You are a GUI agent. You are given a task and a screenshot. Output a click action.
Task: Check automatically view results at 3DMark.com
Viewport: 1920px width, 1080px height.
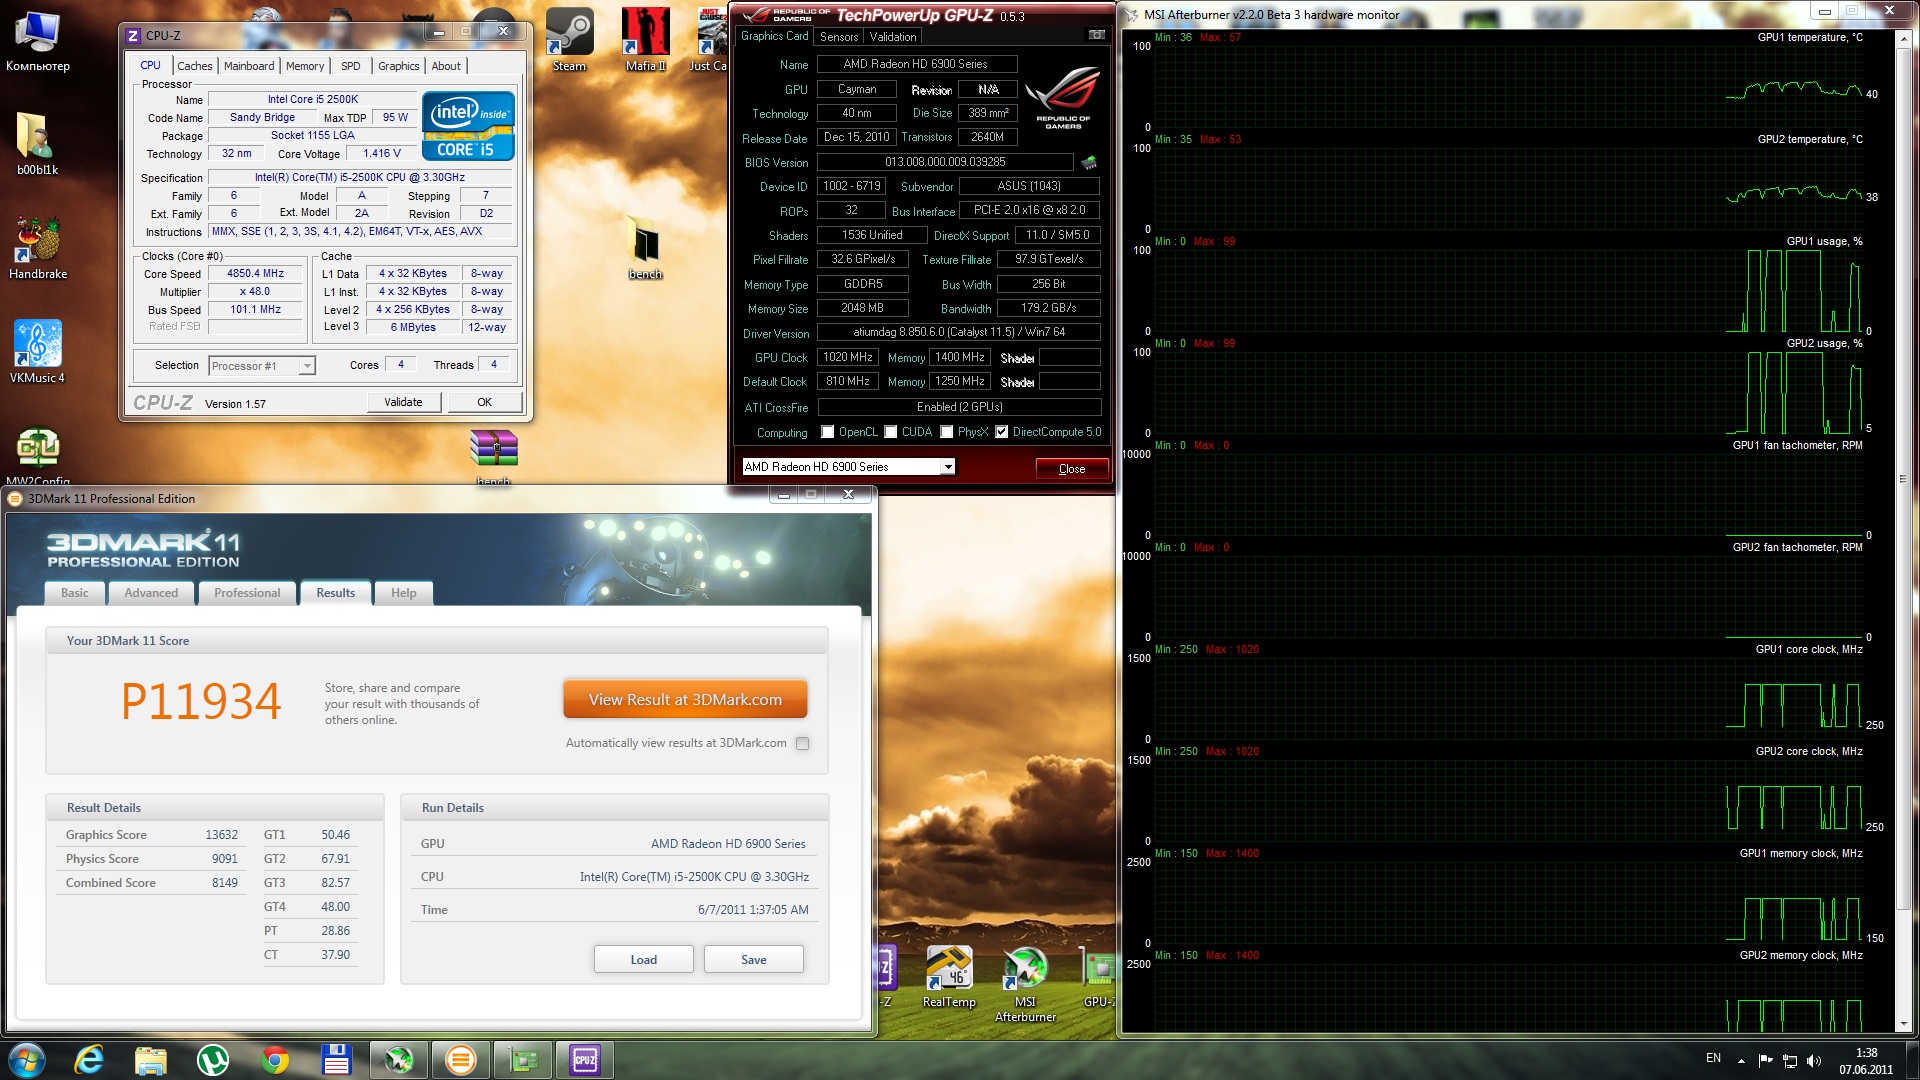point(802,743)
